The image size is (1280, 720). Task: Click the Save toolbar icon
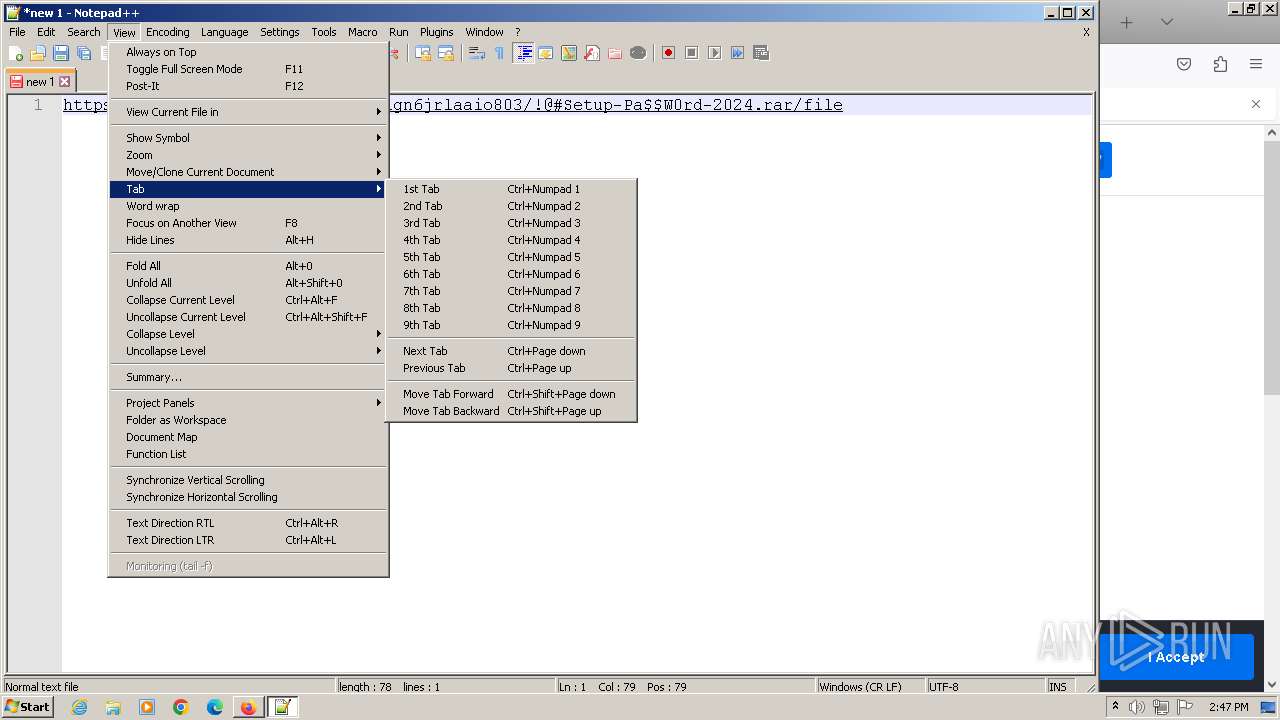click(61, 53)
